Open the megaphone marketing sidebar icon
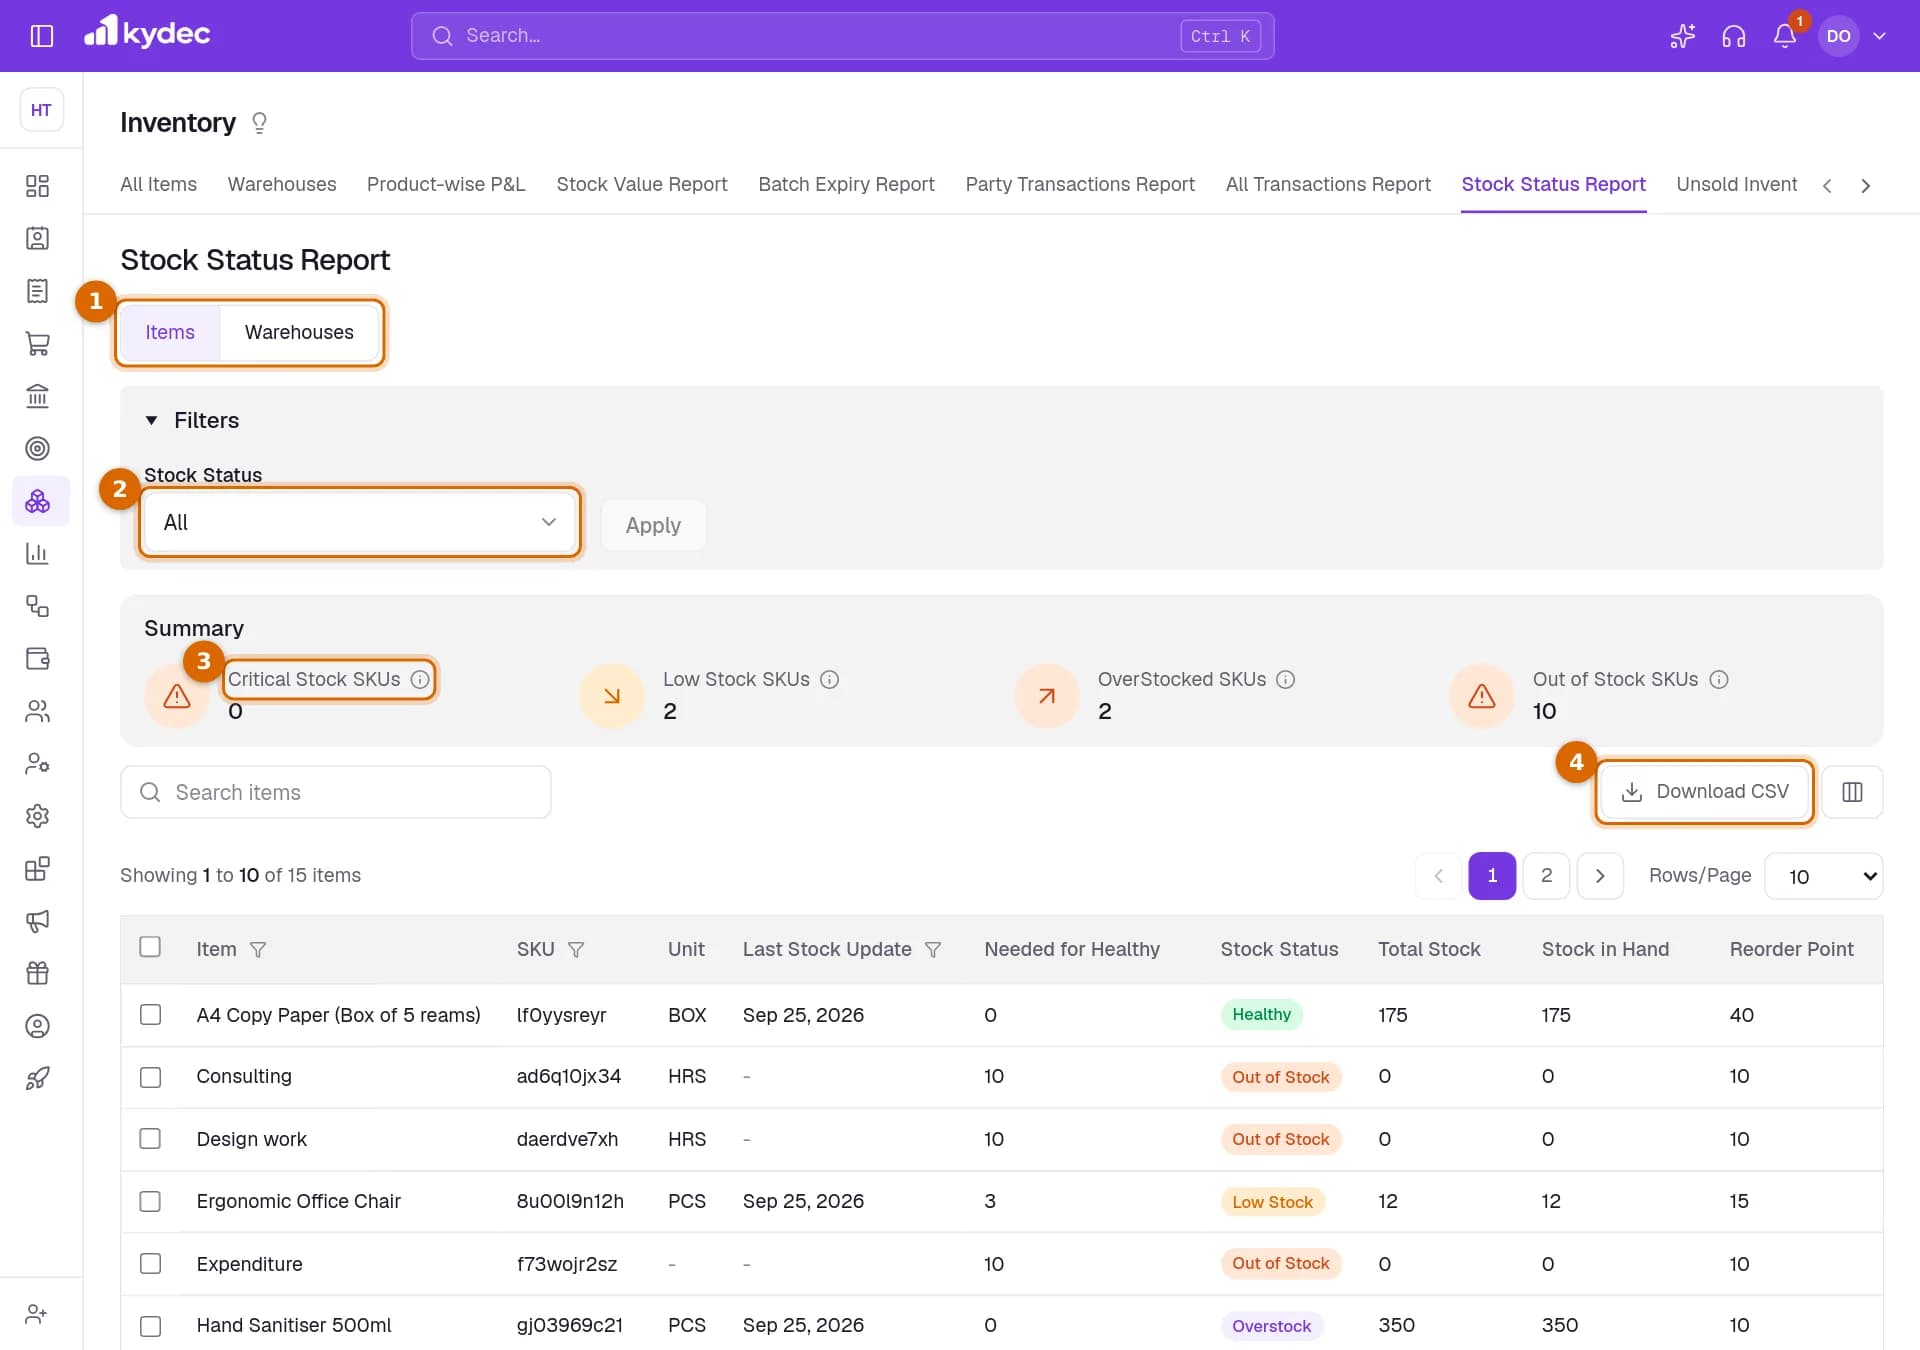This screenshot has height=1350, width=1920. 37,921
